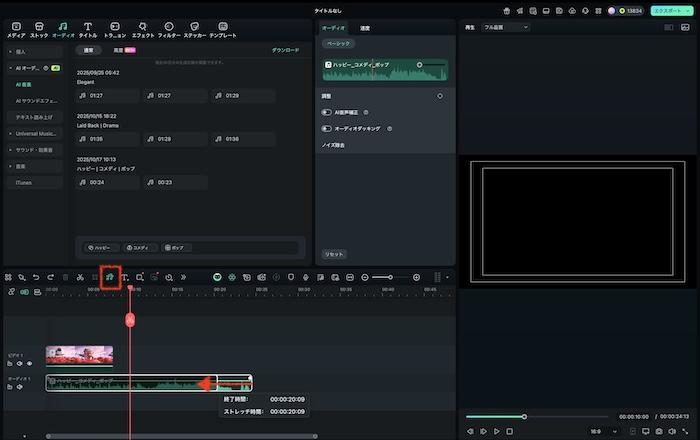Turn on オーディオダッキング toggle
Image resolution: width=700 pixels, height=440 pixels.
327,129
